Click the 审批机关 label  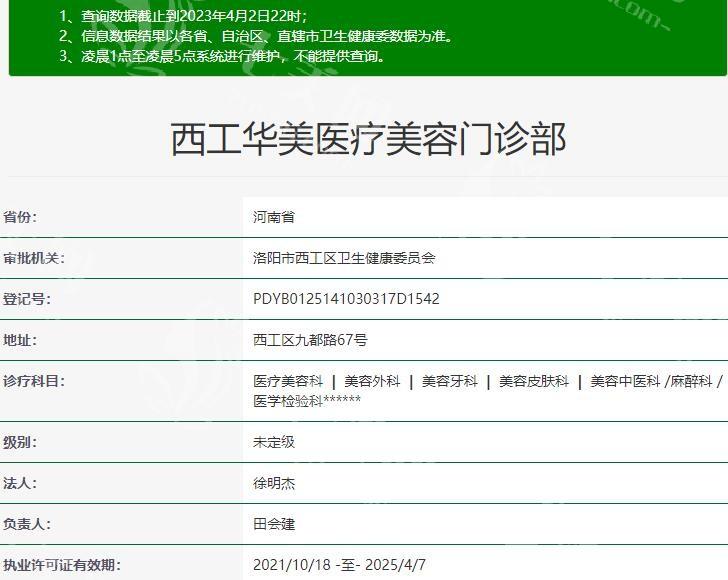pos(33,258)
